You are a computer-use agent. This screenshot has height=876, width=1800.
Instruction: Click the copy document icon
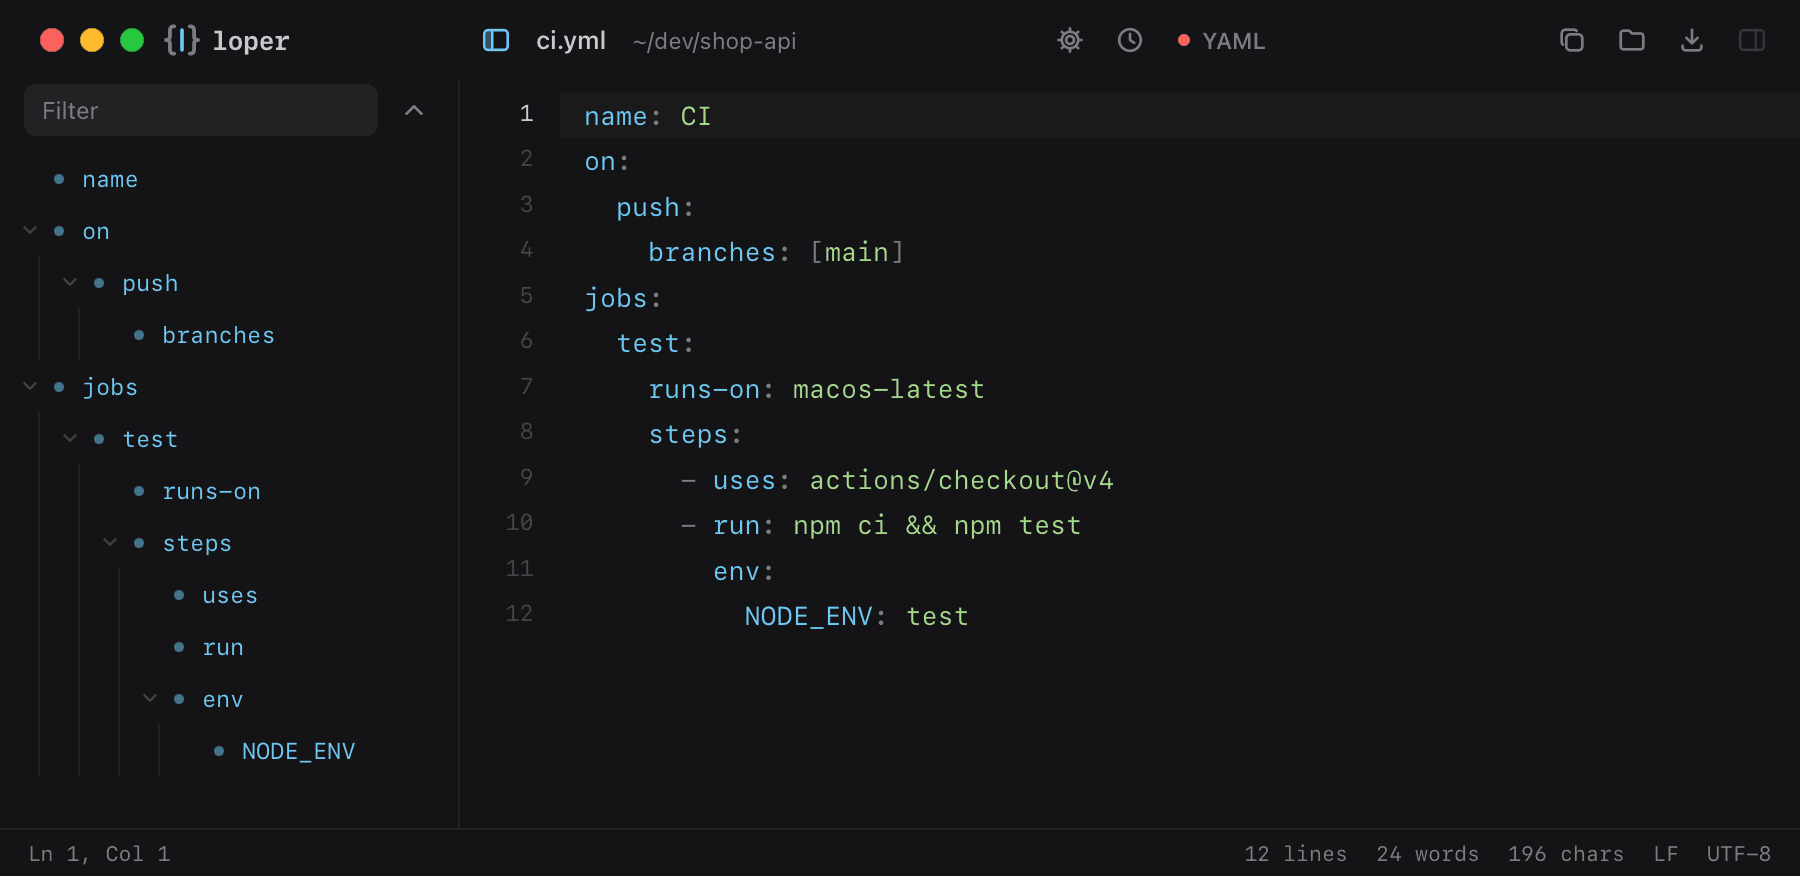[1572, 40]
